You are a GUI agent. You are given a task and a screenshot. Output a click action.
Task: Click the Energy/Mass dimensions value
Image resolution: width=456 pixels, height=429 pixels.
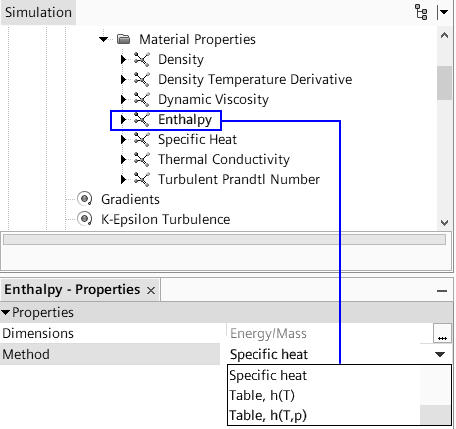(x=268, y=333)
